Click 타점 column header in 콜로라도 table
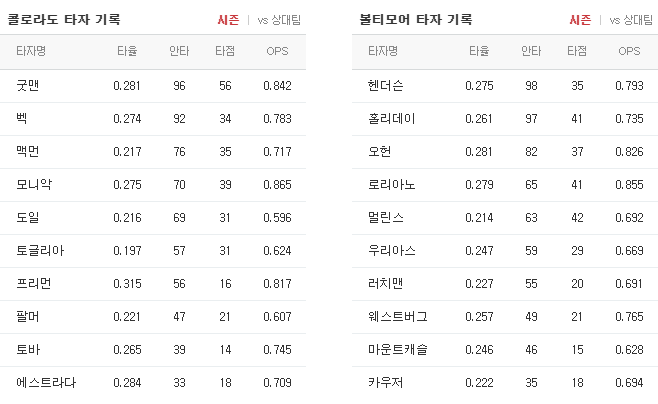Screen dimensions: 658x404 pos(225,51)
